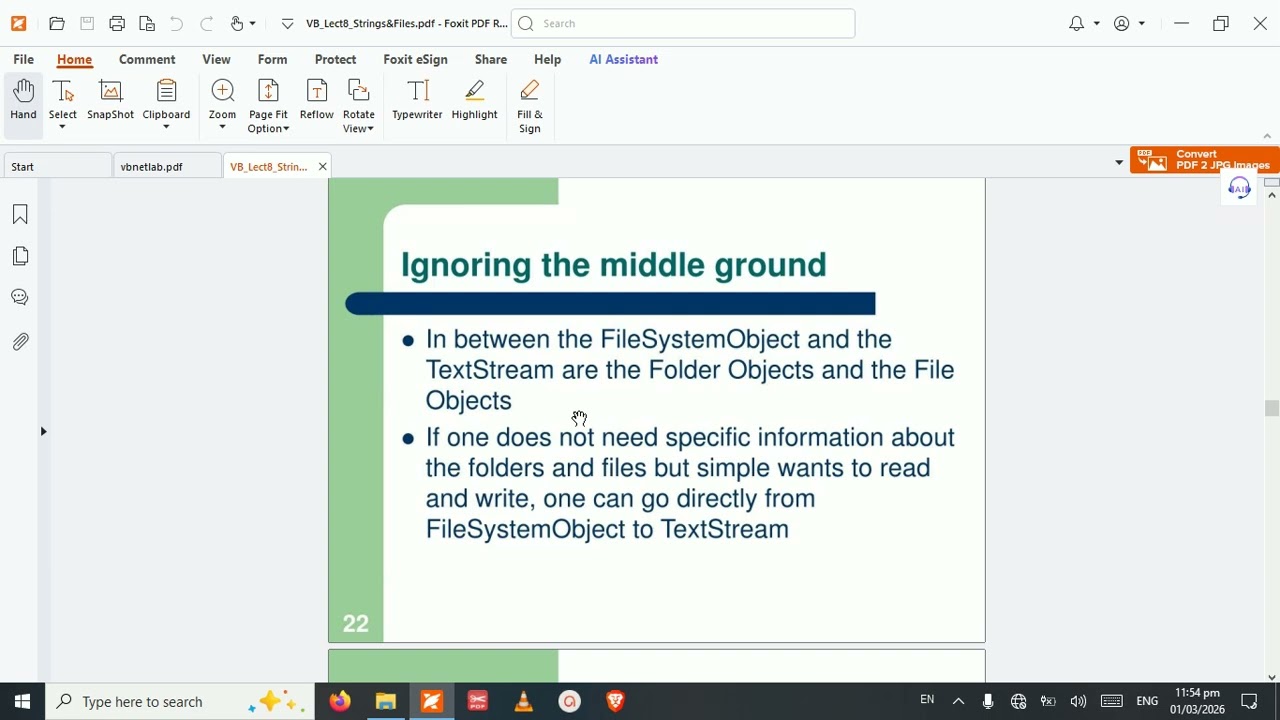Open the Help tab
This screenshot has width=1280, height=720.
pos(547,59)
